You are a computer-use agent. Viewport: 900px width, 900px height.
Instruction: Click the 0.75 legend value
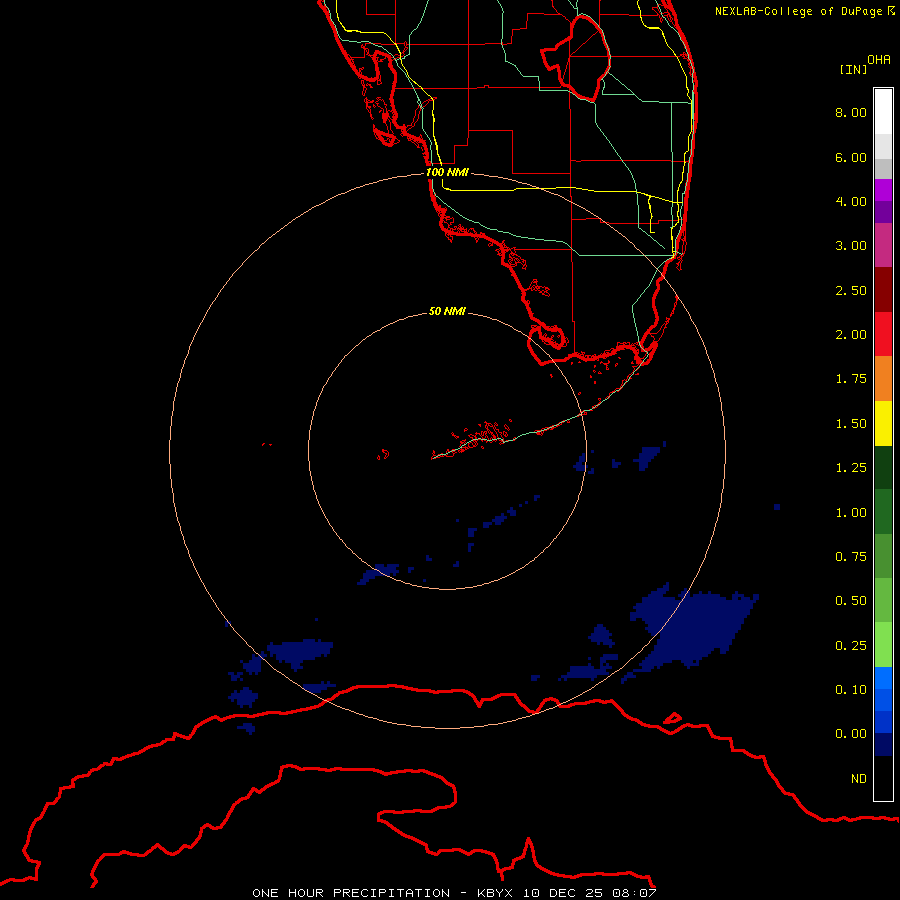coord(851,557)
